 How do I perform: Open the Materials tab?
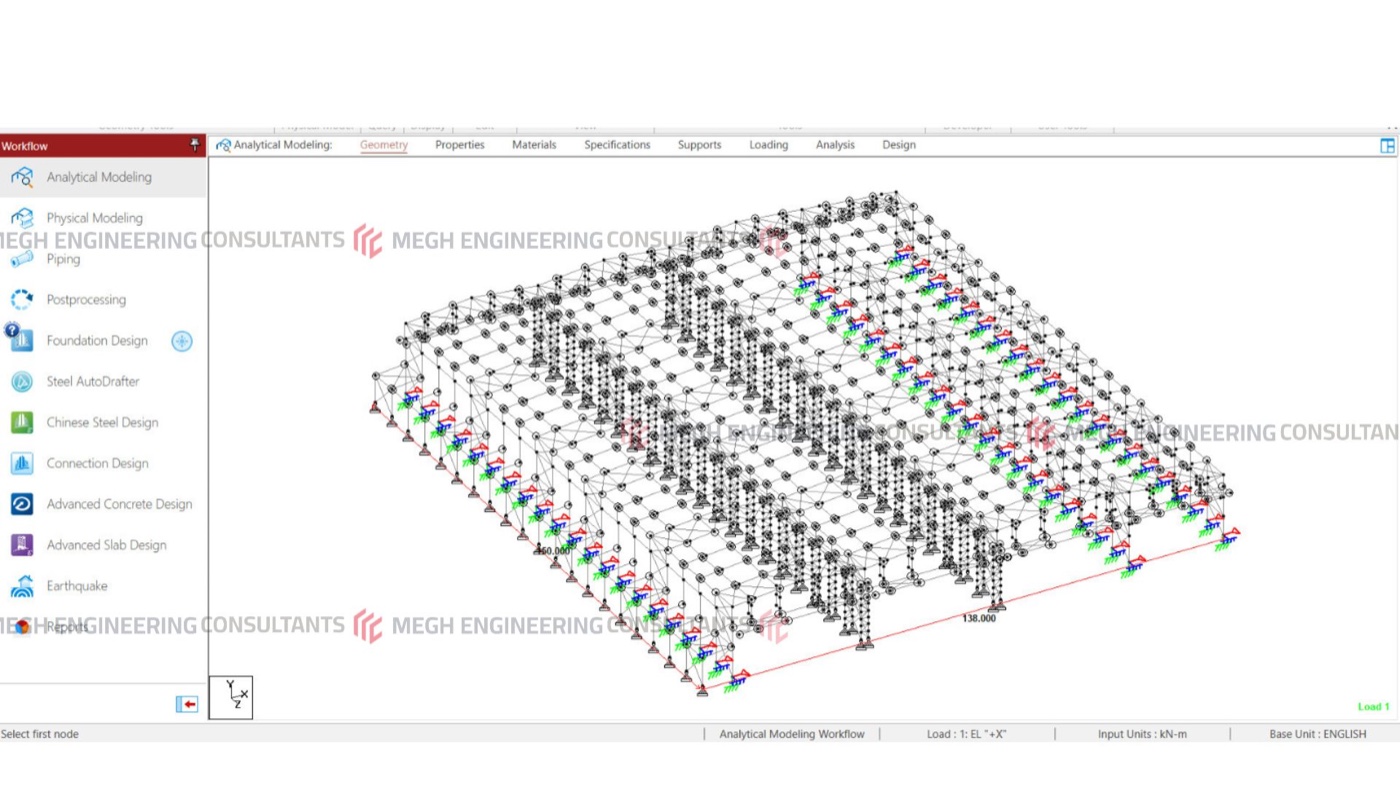pos(534,145)
